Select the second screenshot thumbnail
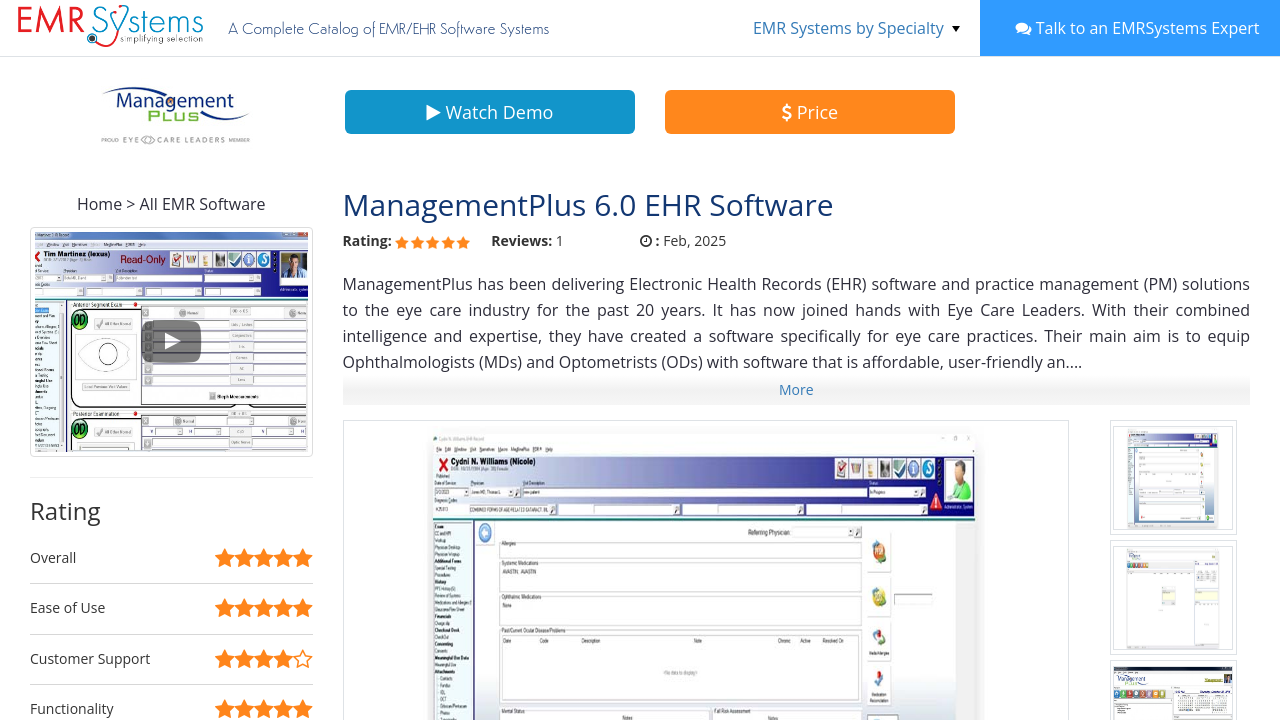Viewport: 1280px width, 720px height. [x=1173, y=597]
